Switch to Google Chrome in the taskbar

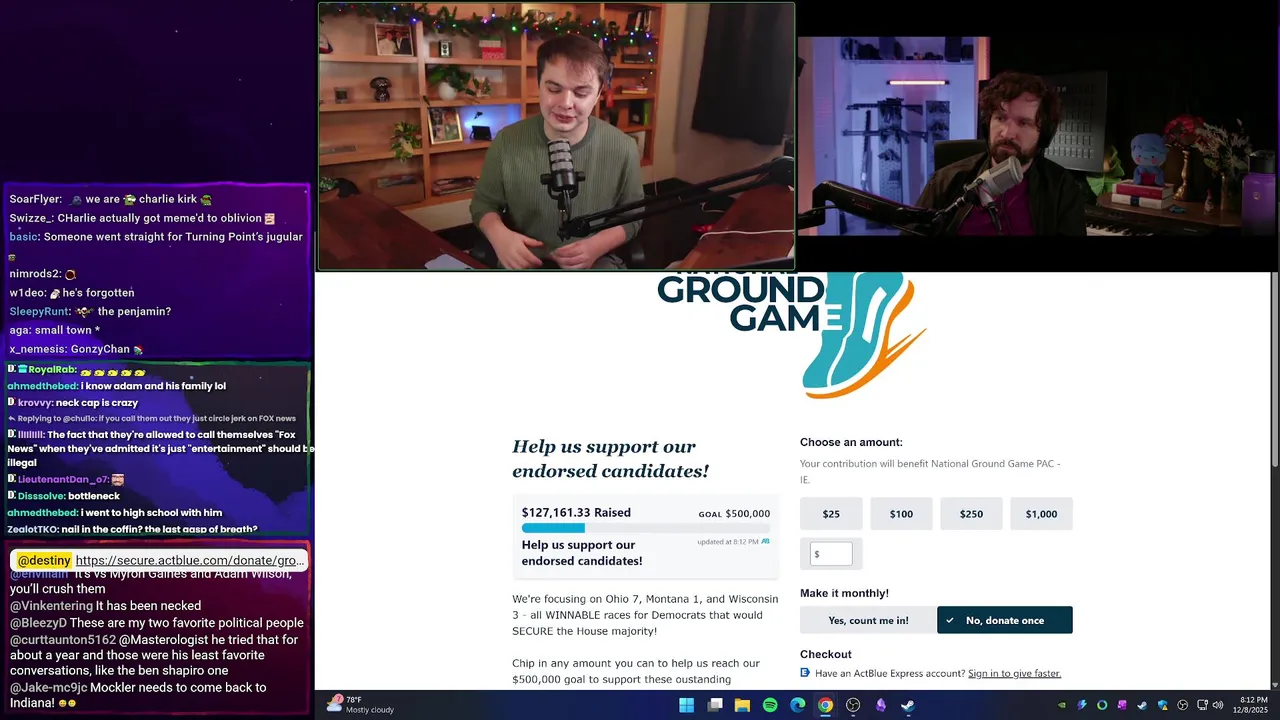(825, 705)
